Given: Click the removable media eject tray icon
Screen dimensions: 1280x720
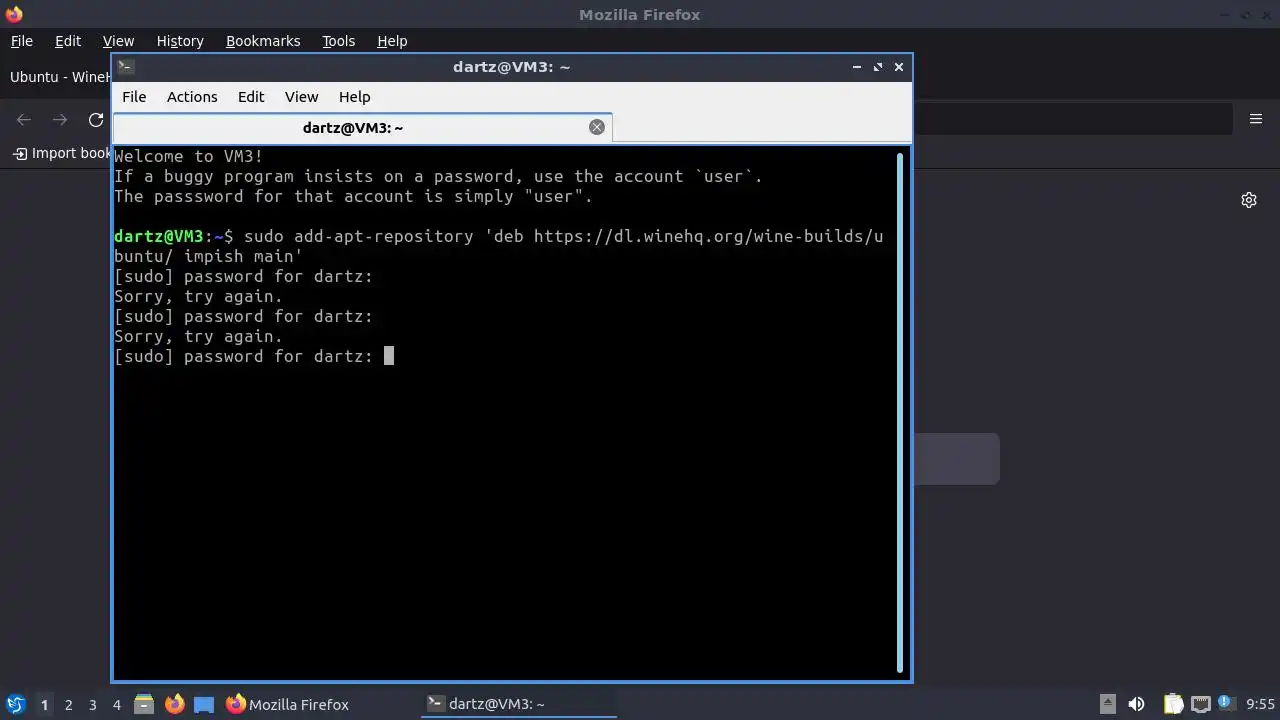Looking at the screenshot, I should [x=1108, y=704].
